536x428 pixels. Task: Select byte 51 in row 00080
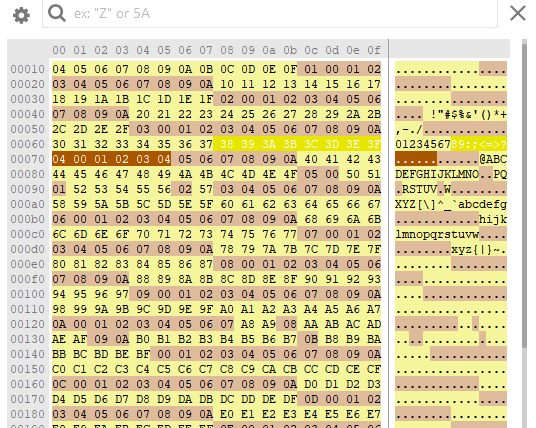tap(374, 174)
